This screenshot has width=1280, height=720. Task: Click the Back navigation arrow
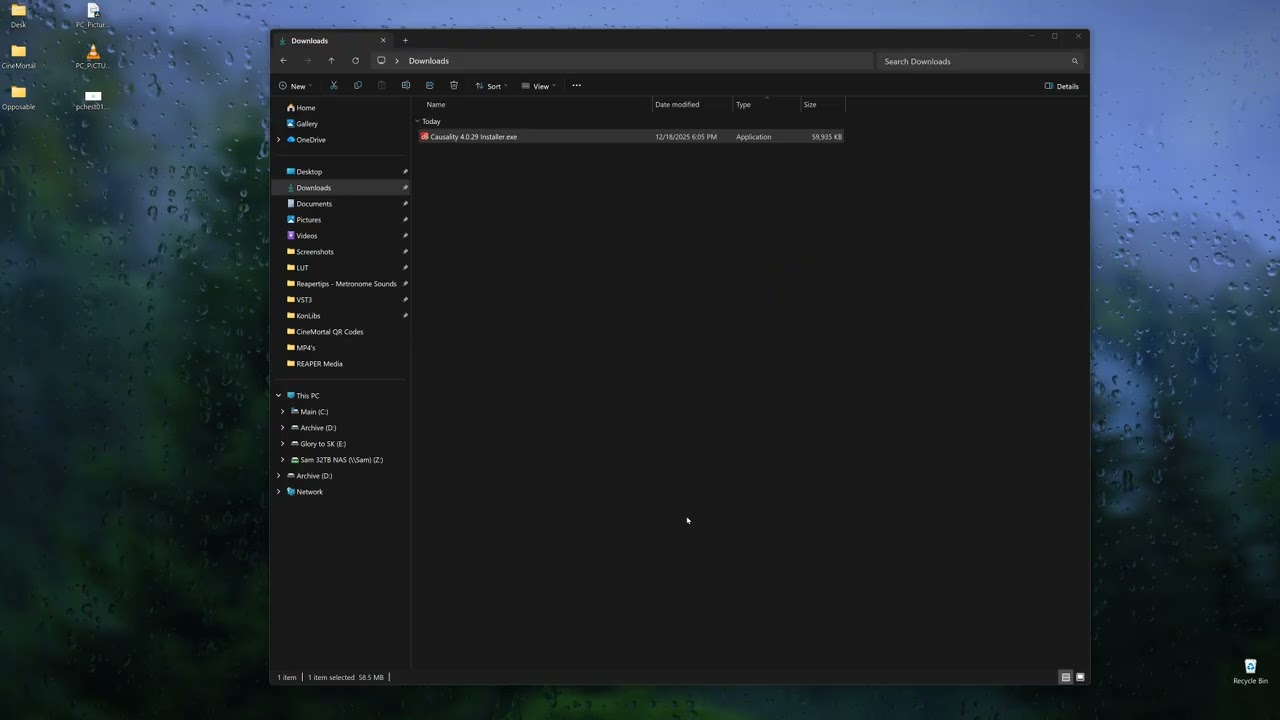(283, 61)
